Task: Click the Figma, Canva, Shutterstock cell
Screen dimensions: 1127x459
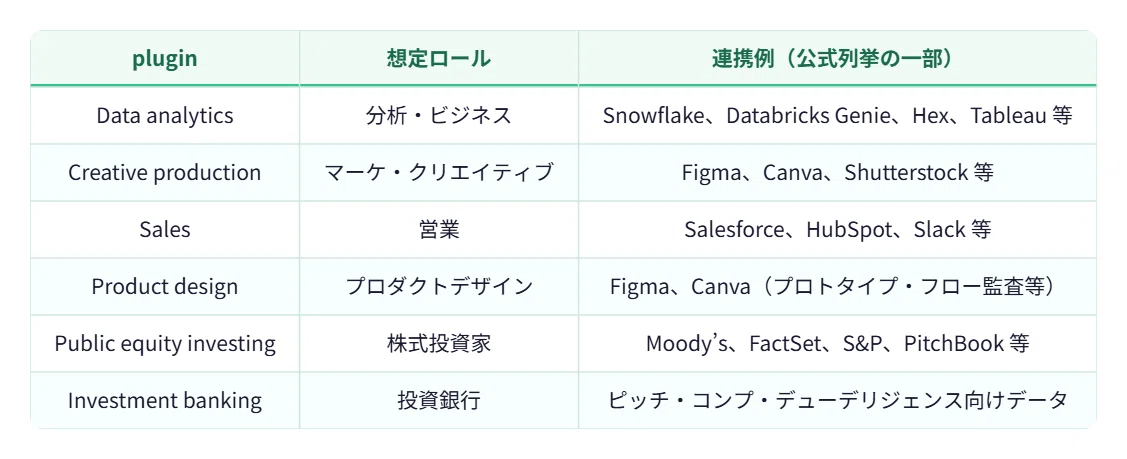Action: coord(837,172)
